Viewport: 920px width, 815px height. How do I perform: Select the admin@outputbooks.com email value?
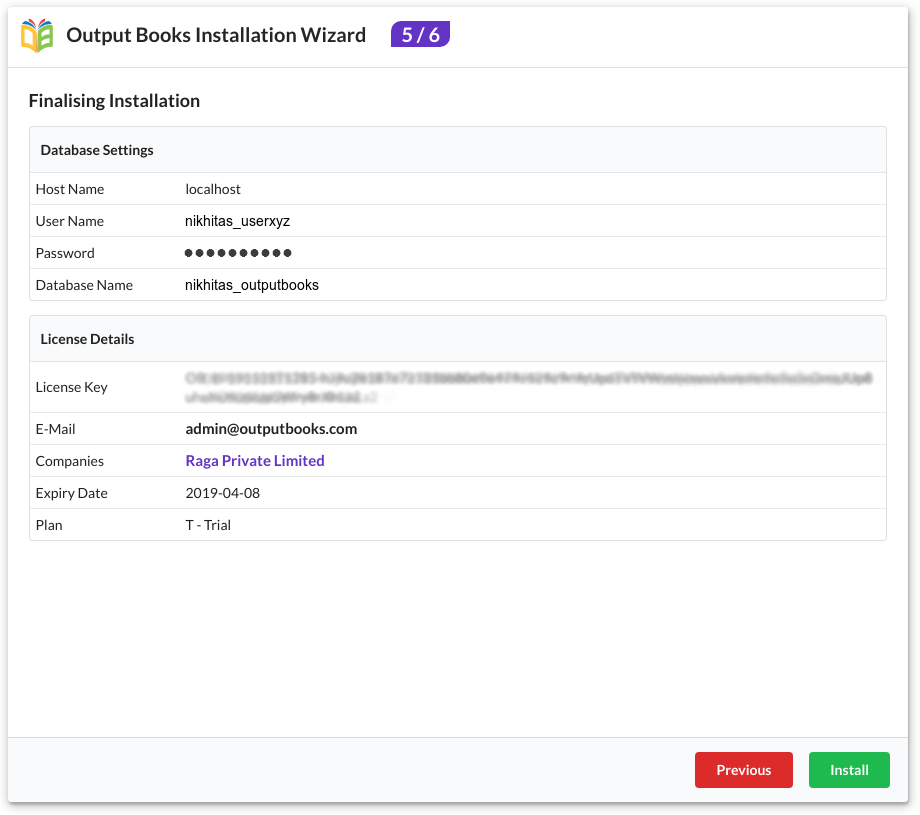pyautogui.click(x=271, y=429)
